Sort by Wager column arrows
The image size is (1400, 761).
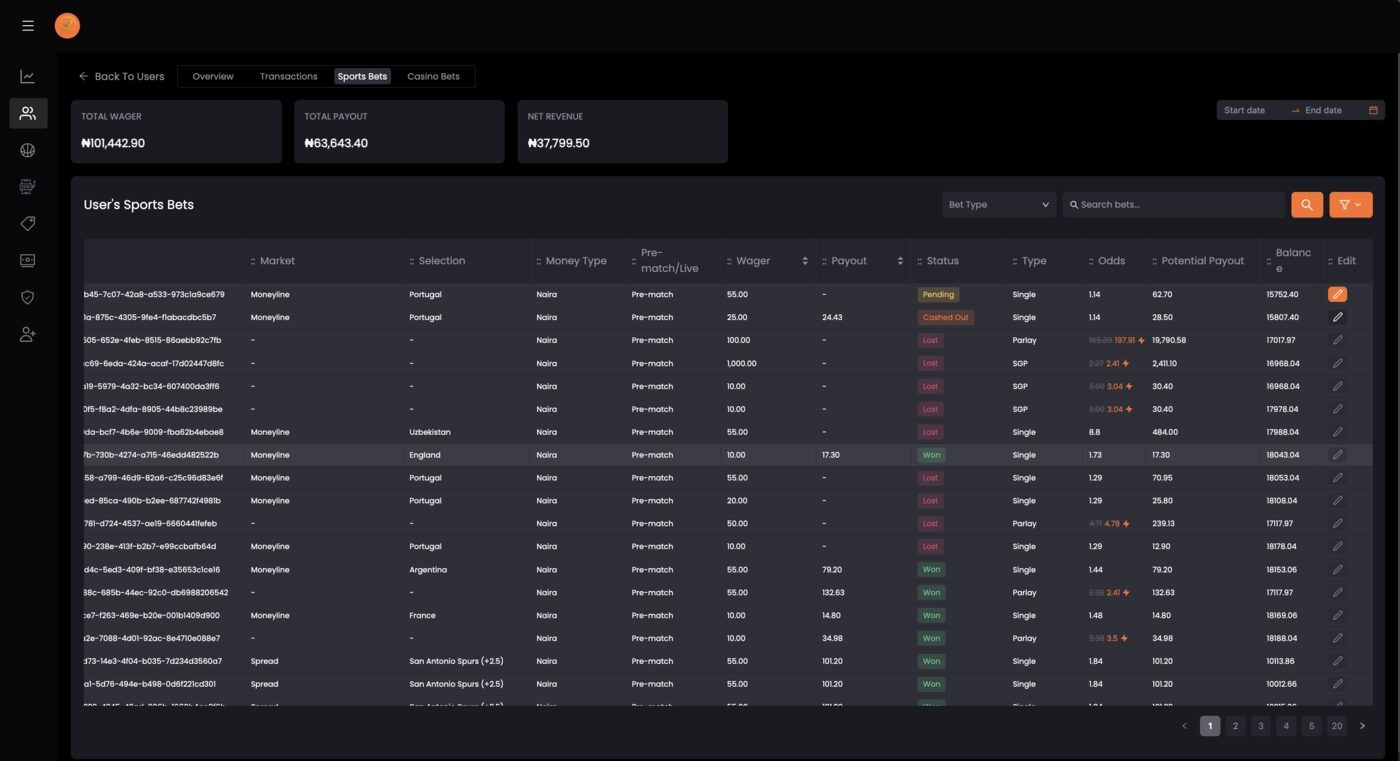click(x=805, y=261)
